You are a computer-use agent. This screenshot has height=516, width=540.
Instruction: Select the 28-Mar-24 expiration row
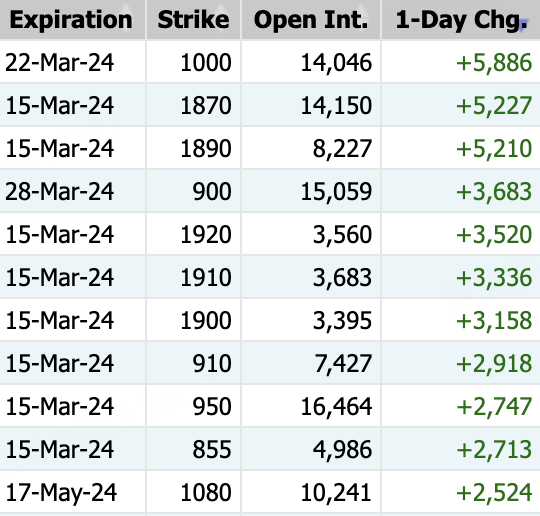coord(270,191)
